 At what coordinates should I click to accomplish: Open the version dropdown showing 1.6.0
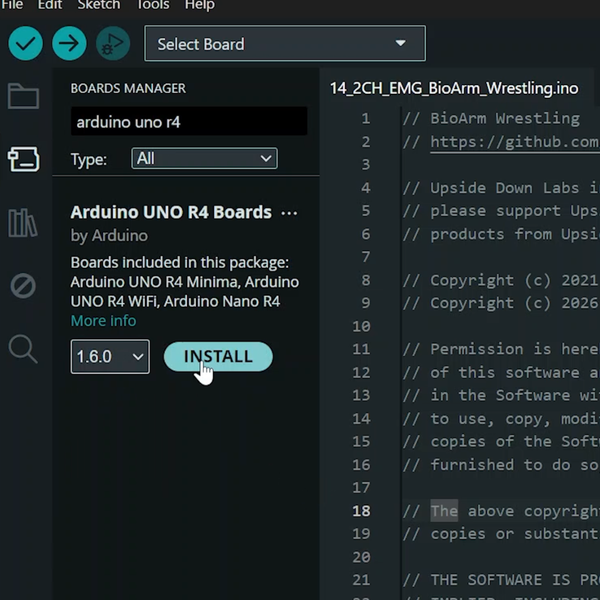[x=110, y=357]
